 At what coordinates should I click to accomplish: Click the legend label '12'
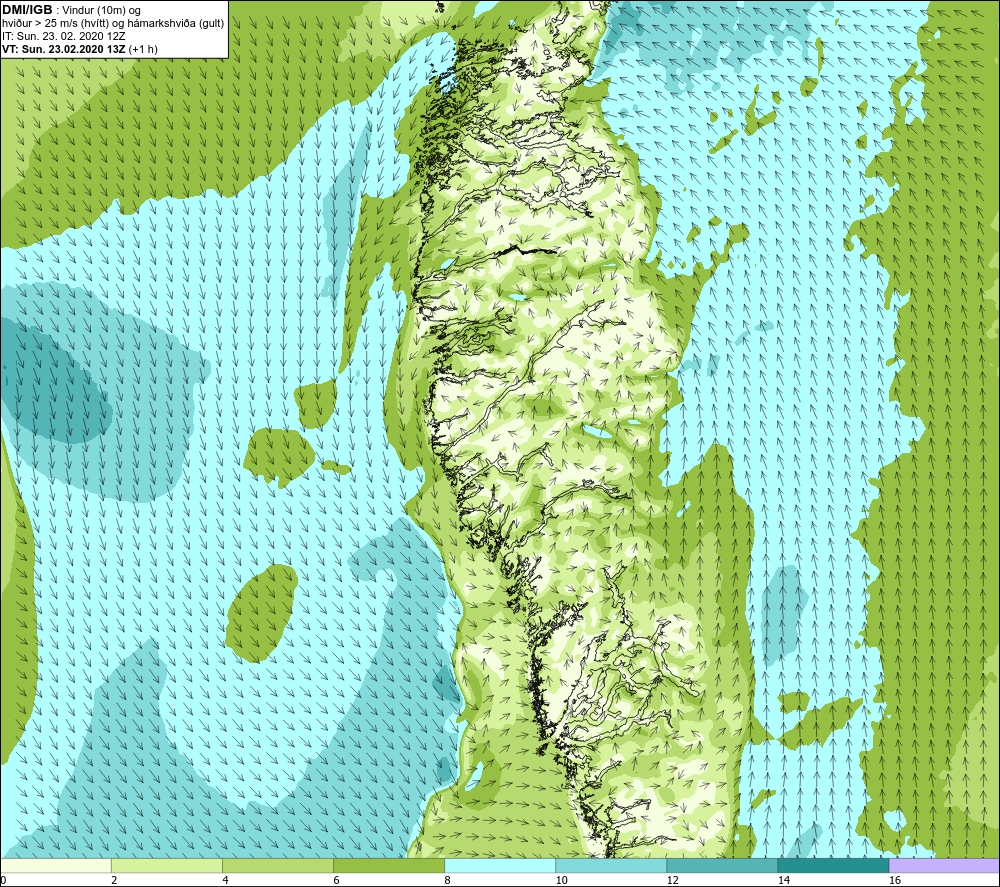click(672, 881)
